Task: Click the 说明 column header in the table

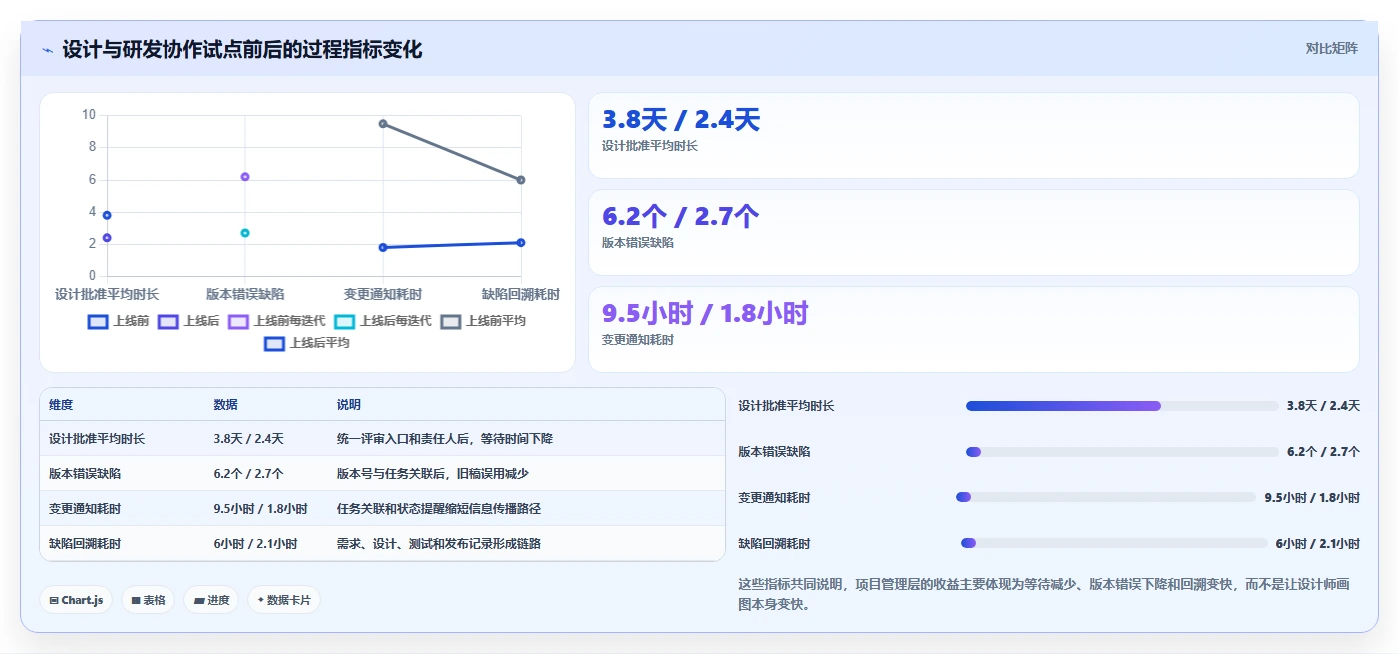Action: coord(349,405)
